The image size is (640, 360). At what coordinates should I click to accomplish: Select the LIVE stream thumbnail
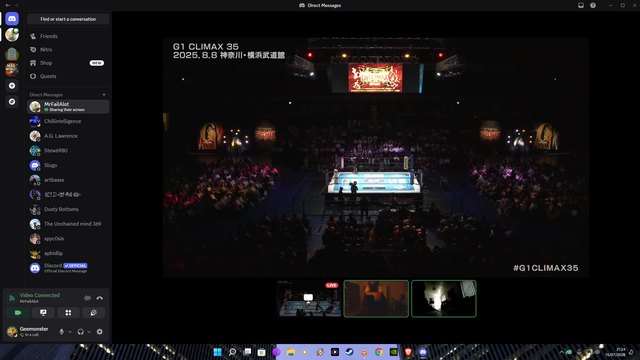[309, 298]
